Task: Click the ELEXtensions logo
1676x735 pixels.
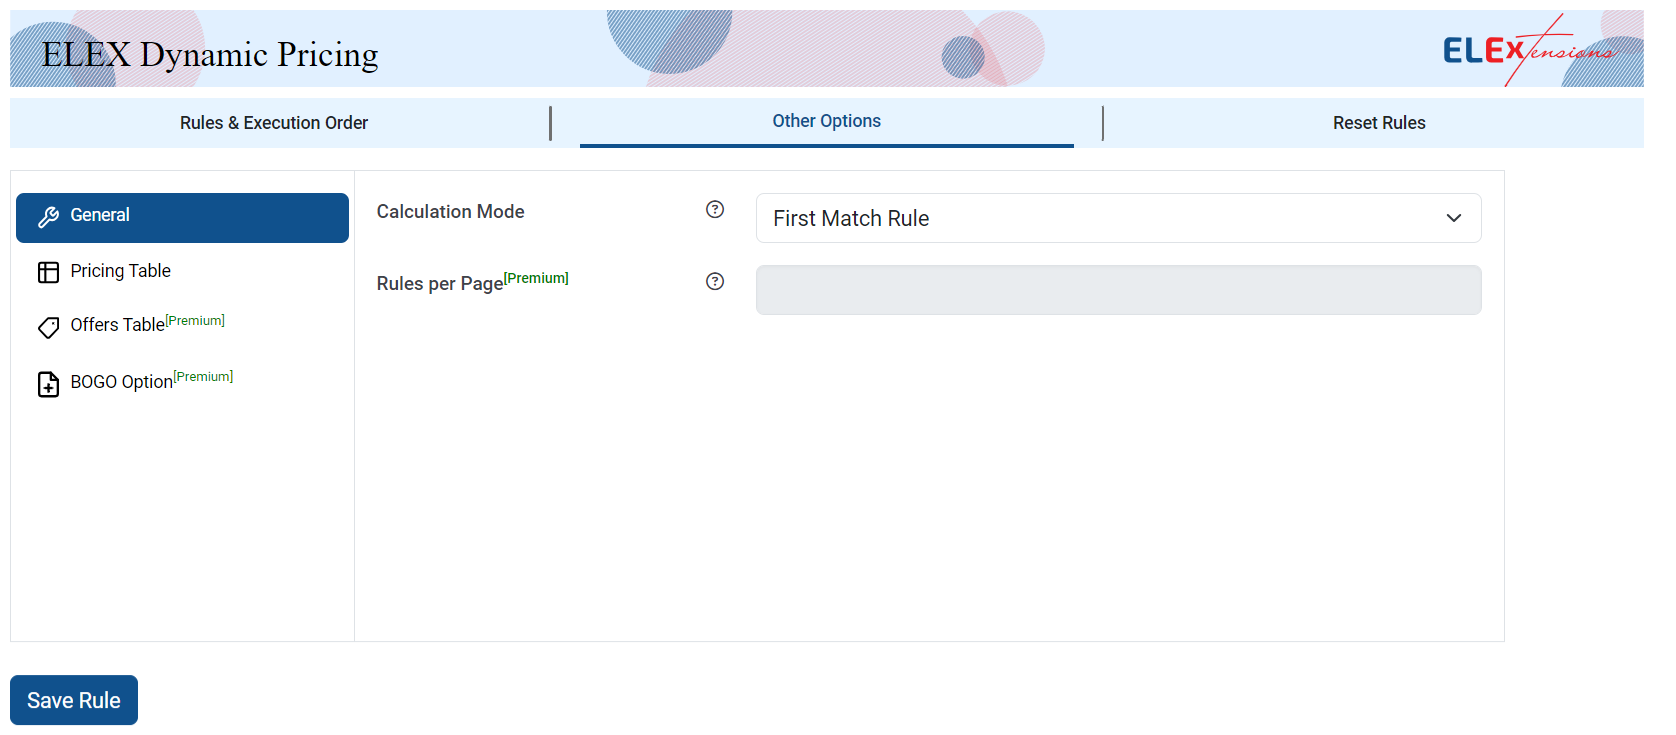Action: [x=1529, y=49]
